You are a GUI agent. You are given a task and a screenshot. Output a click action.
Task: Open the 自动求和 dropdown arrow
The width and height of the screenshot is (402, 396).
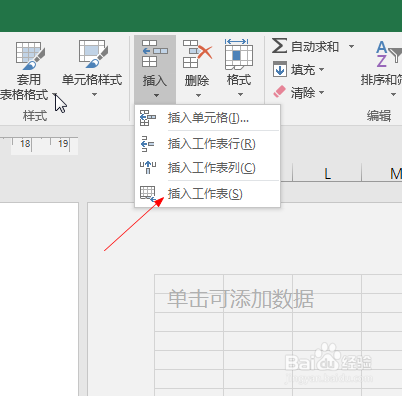(x=351, y=46)
